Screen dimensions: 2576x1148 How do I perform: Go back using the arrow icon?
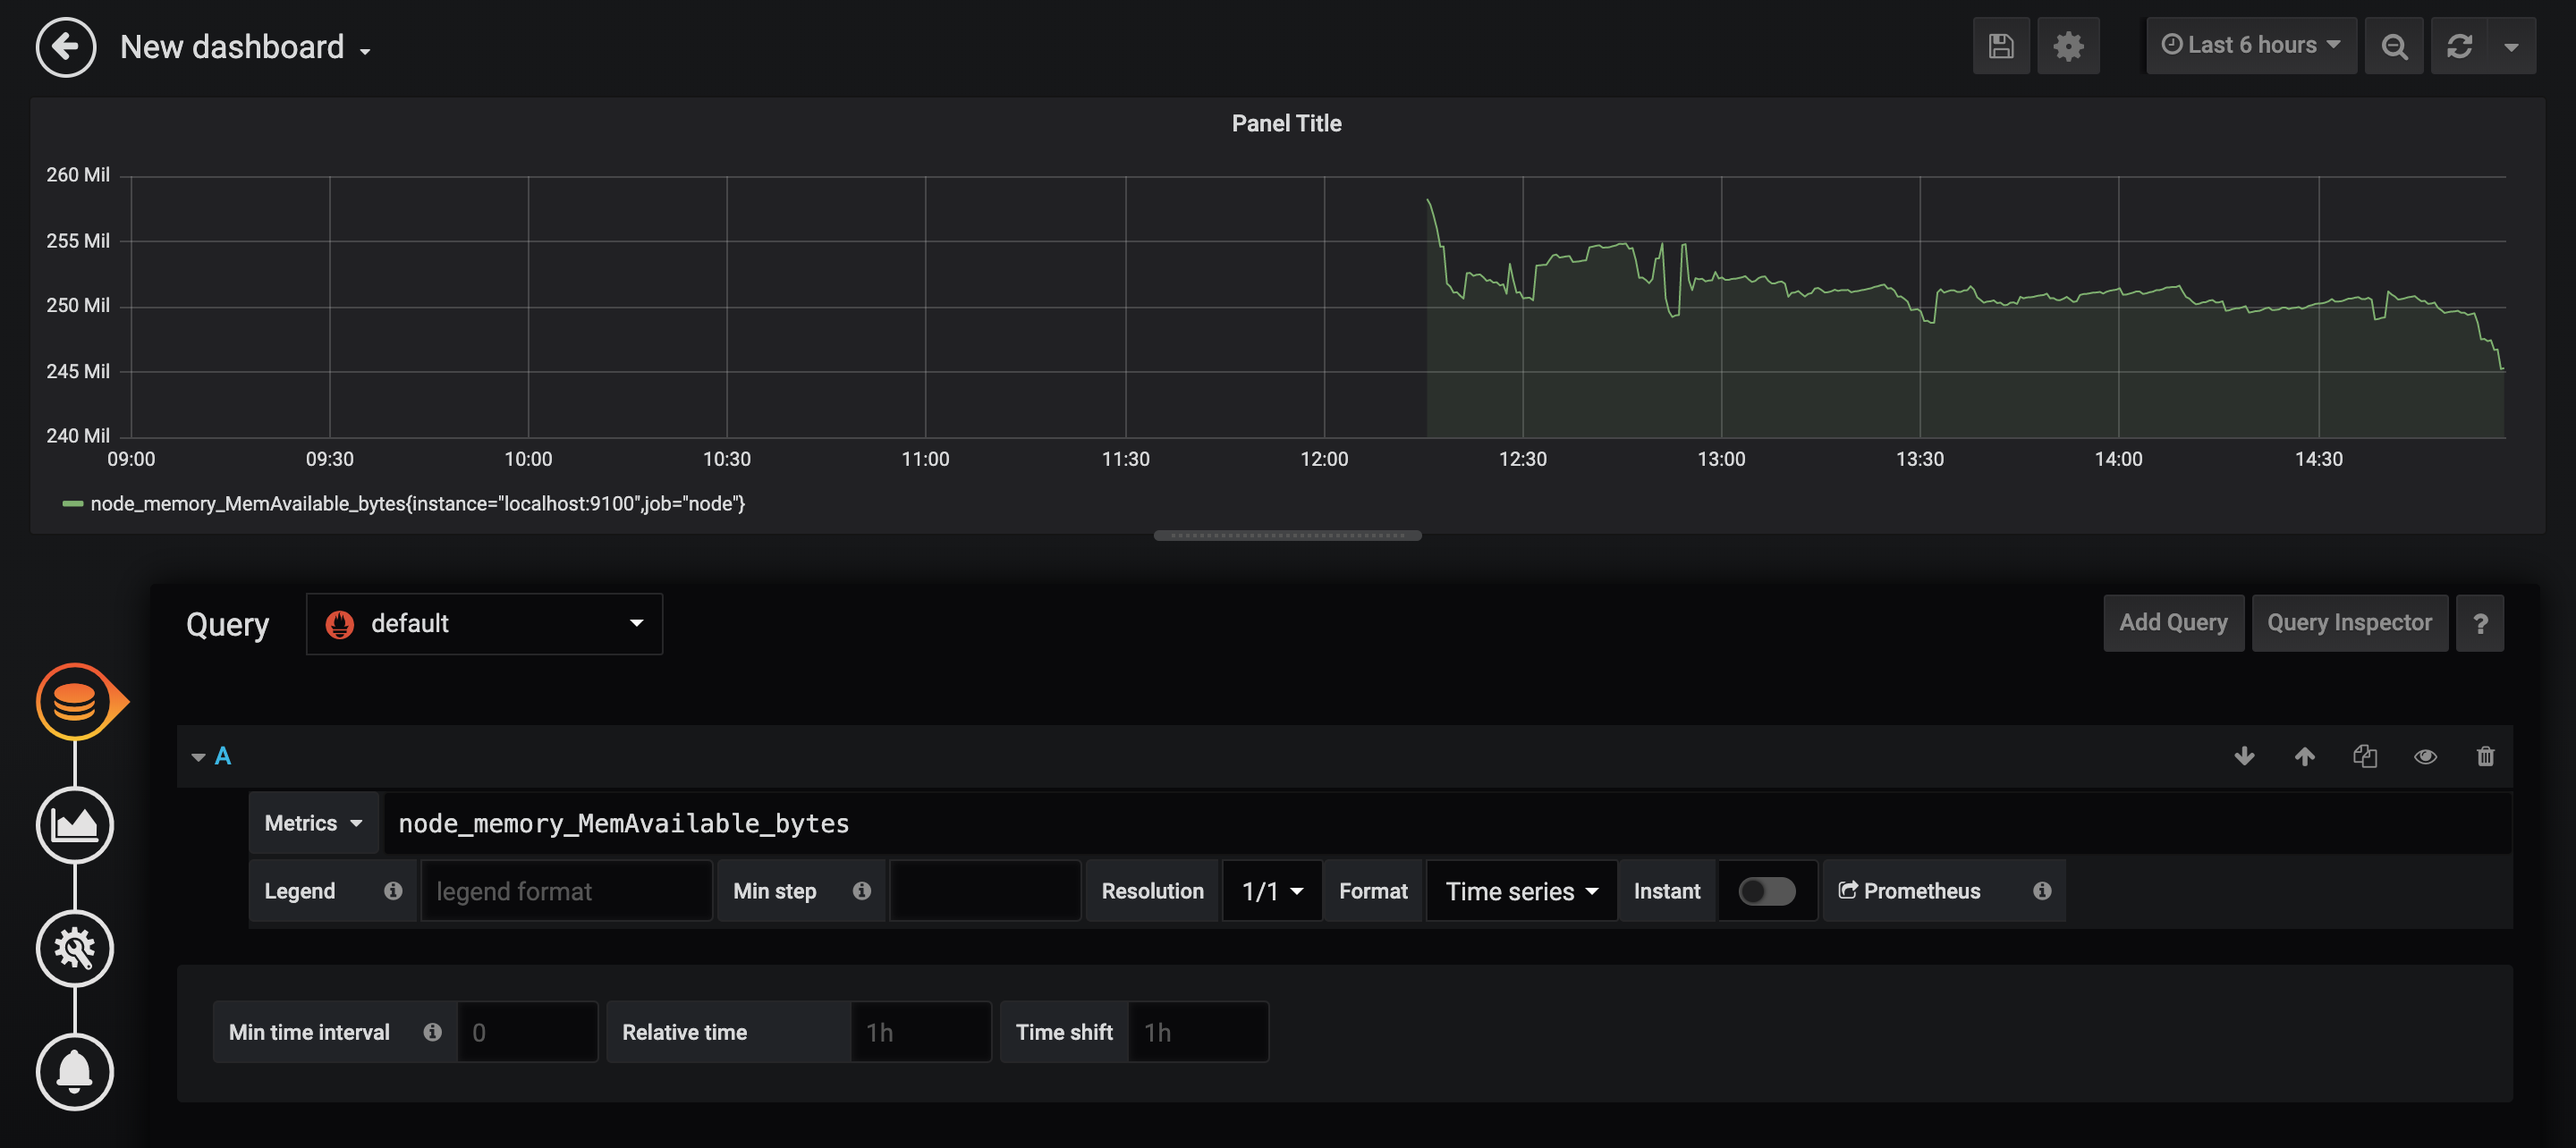click(66, 46)
